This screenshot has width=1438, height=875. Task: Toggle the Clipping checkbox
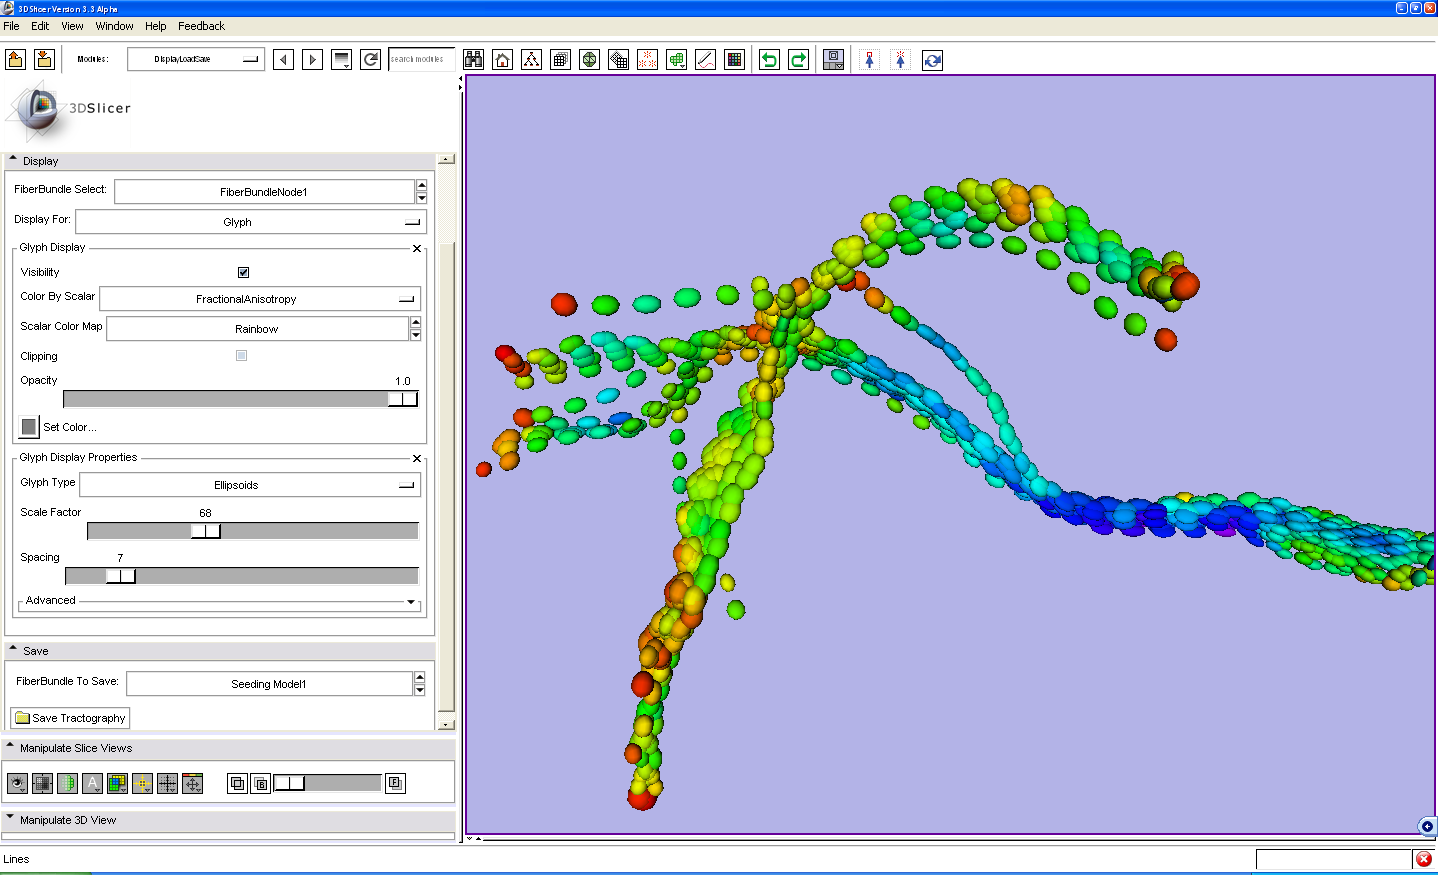[x=241, y=356]
